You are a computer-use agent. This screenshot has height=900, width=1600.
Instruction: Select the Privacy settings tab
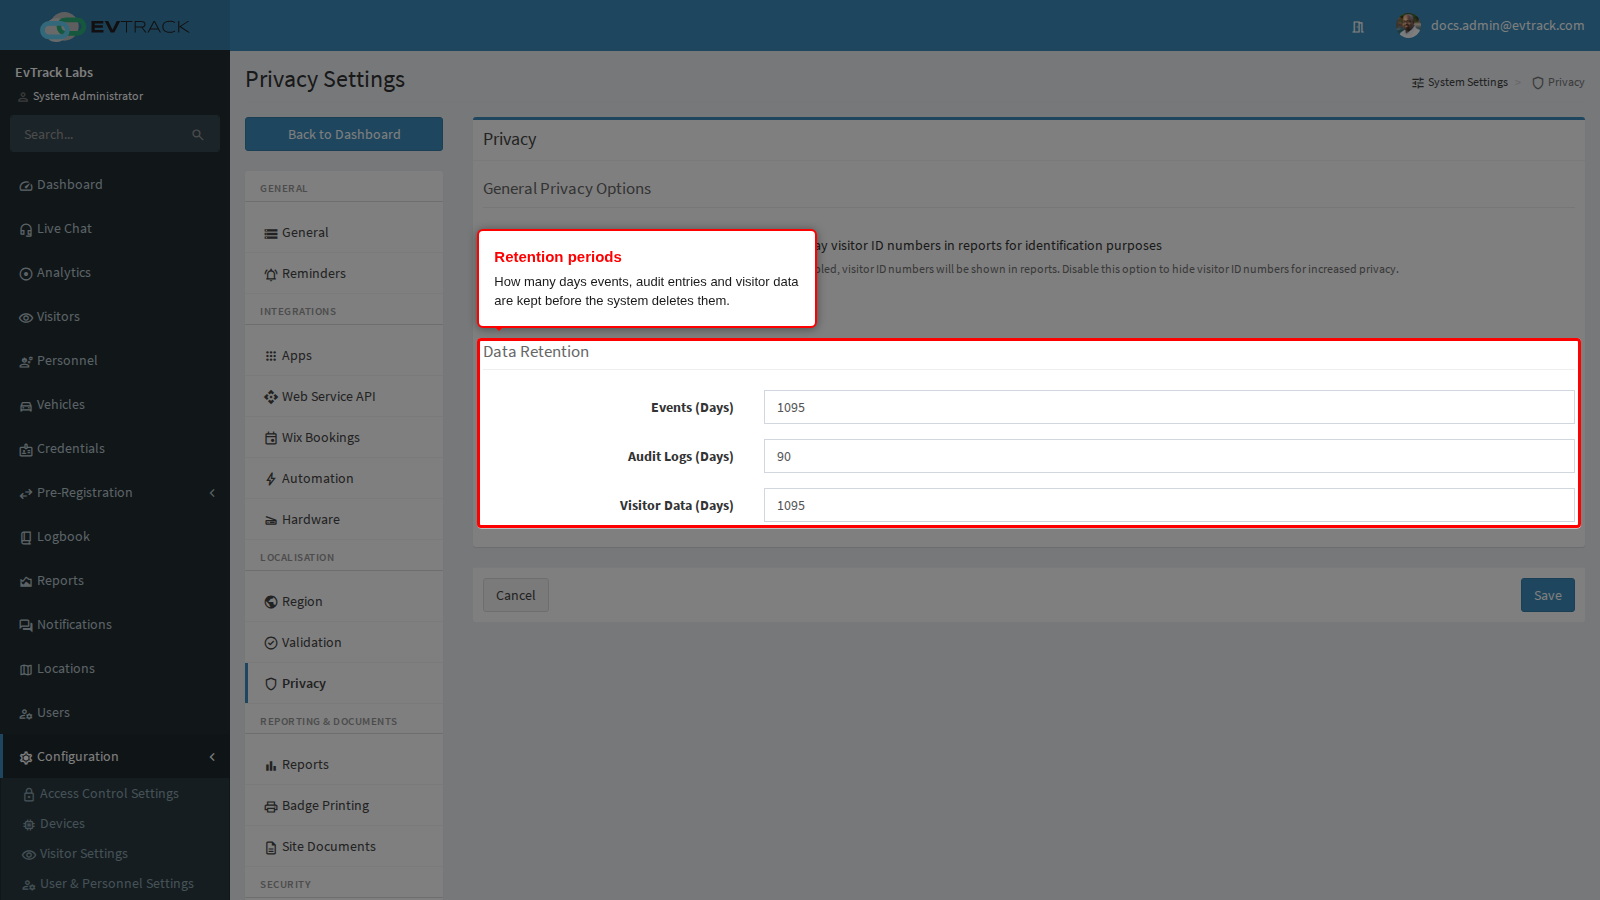(344, 684)
